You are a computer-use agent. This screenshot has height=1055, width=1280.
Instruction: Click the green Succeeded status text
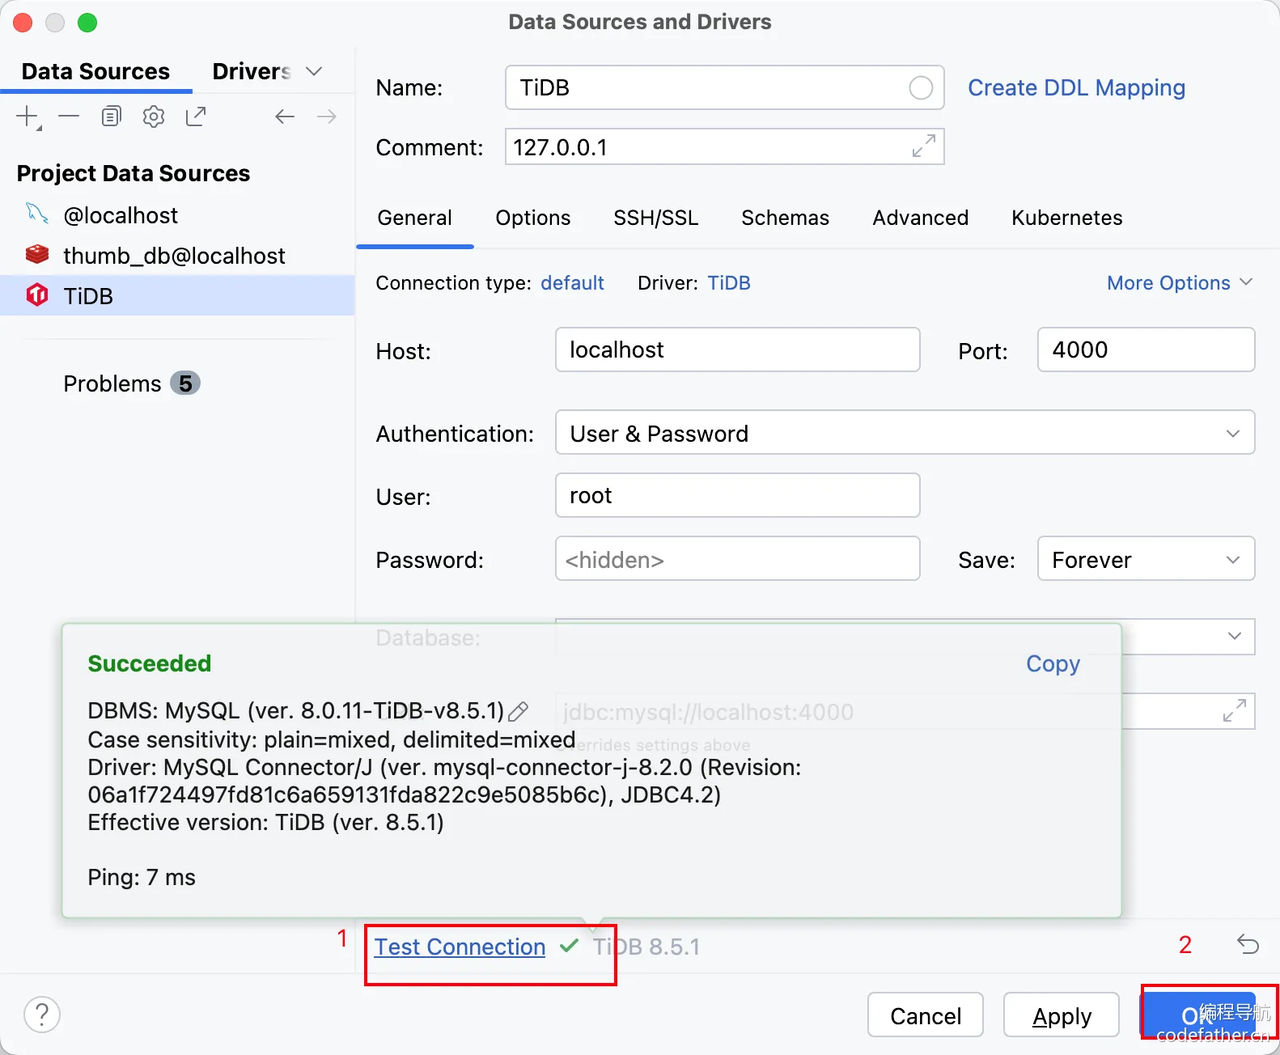point(150,664)
